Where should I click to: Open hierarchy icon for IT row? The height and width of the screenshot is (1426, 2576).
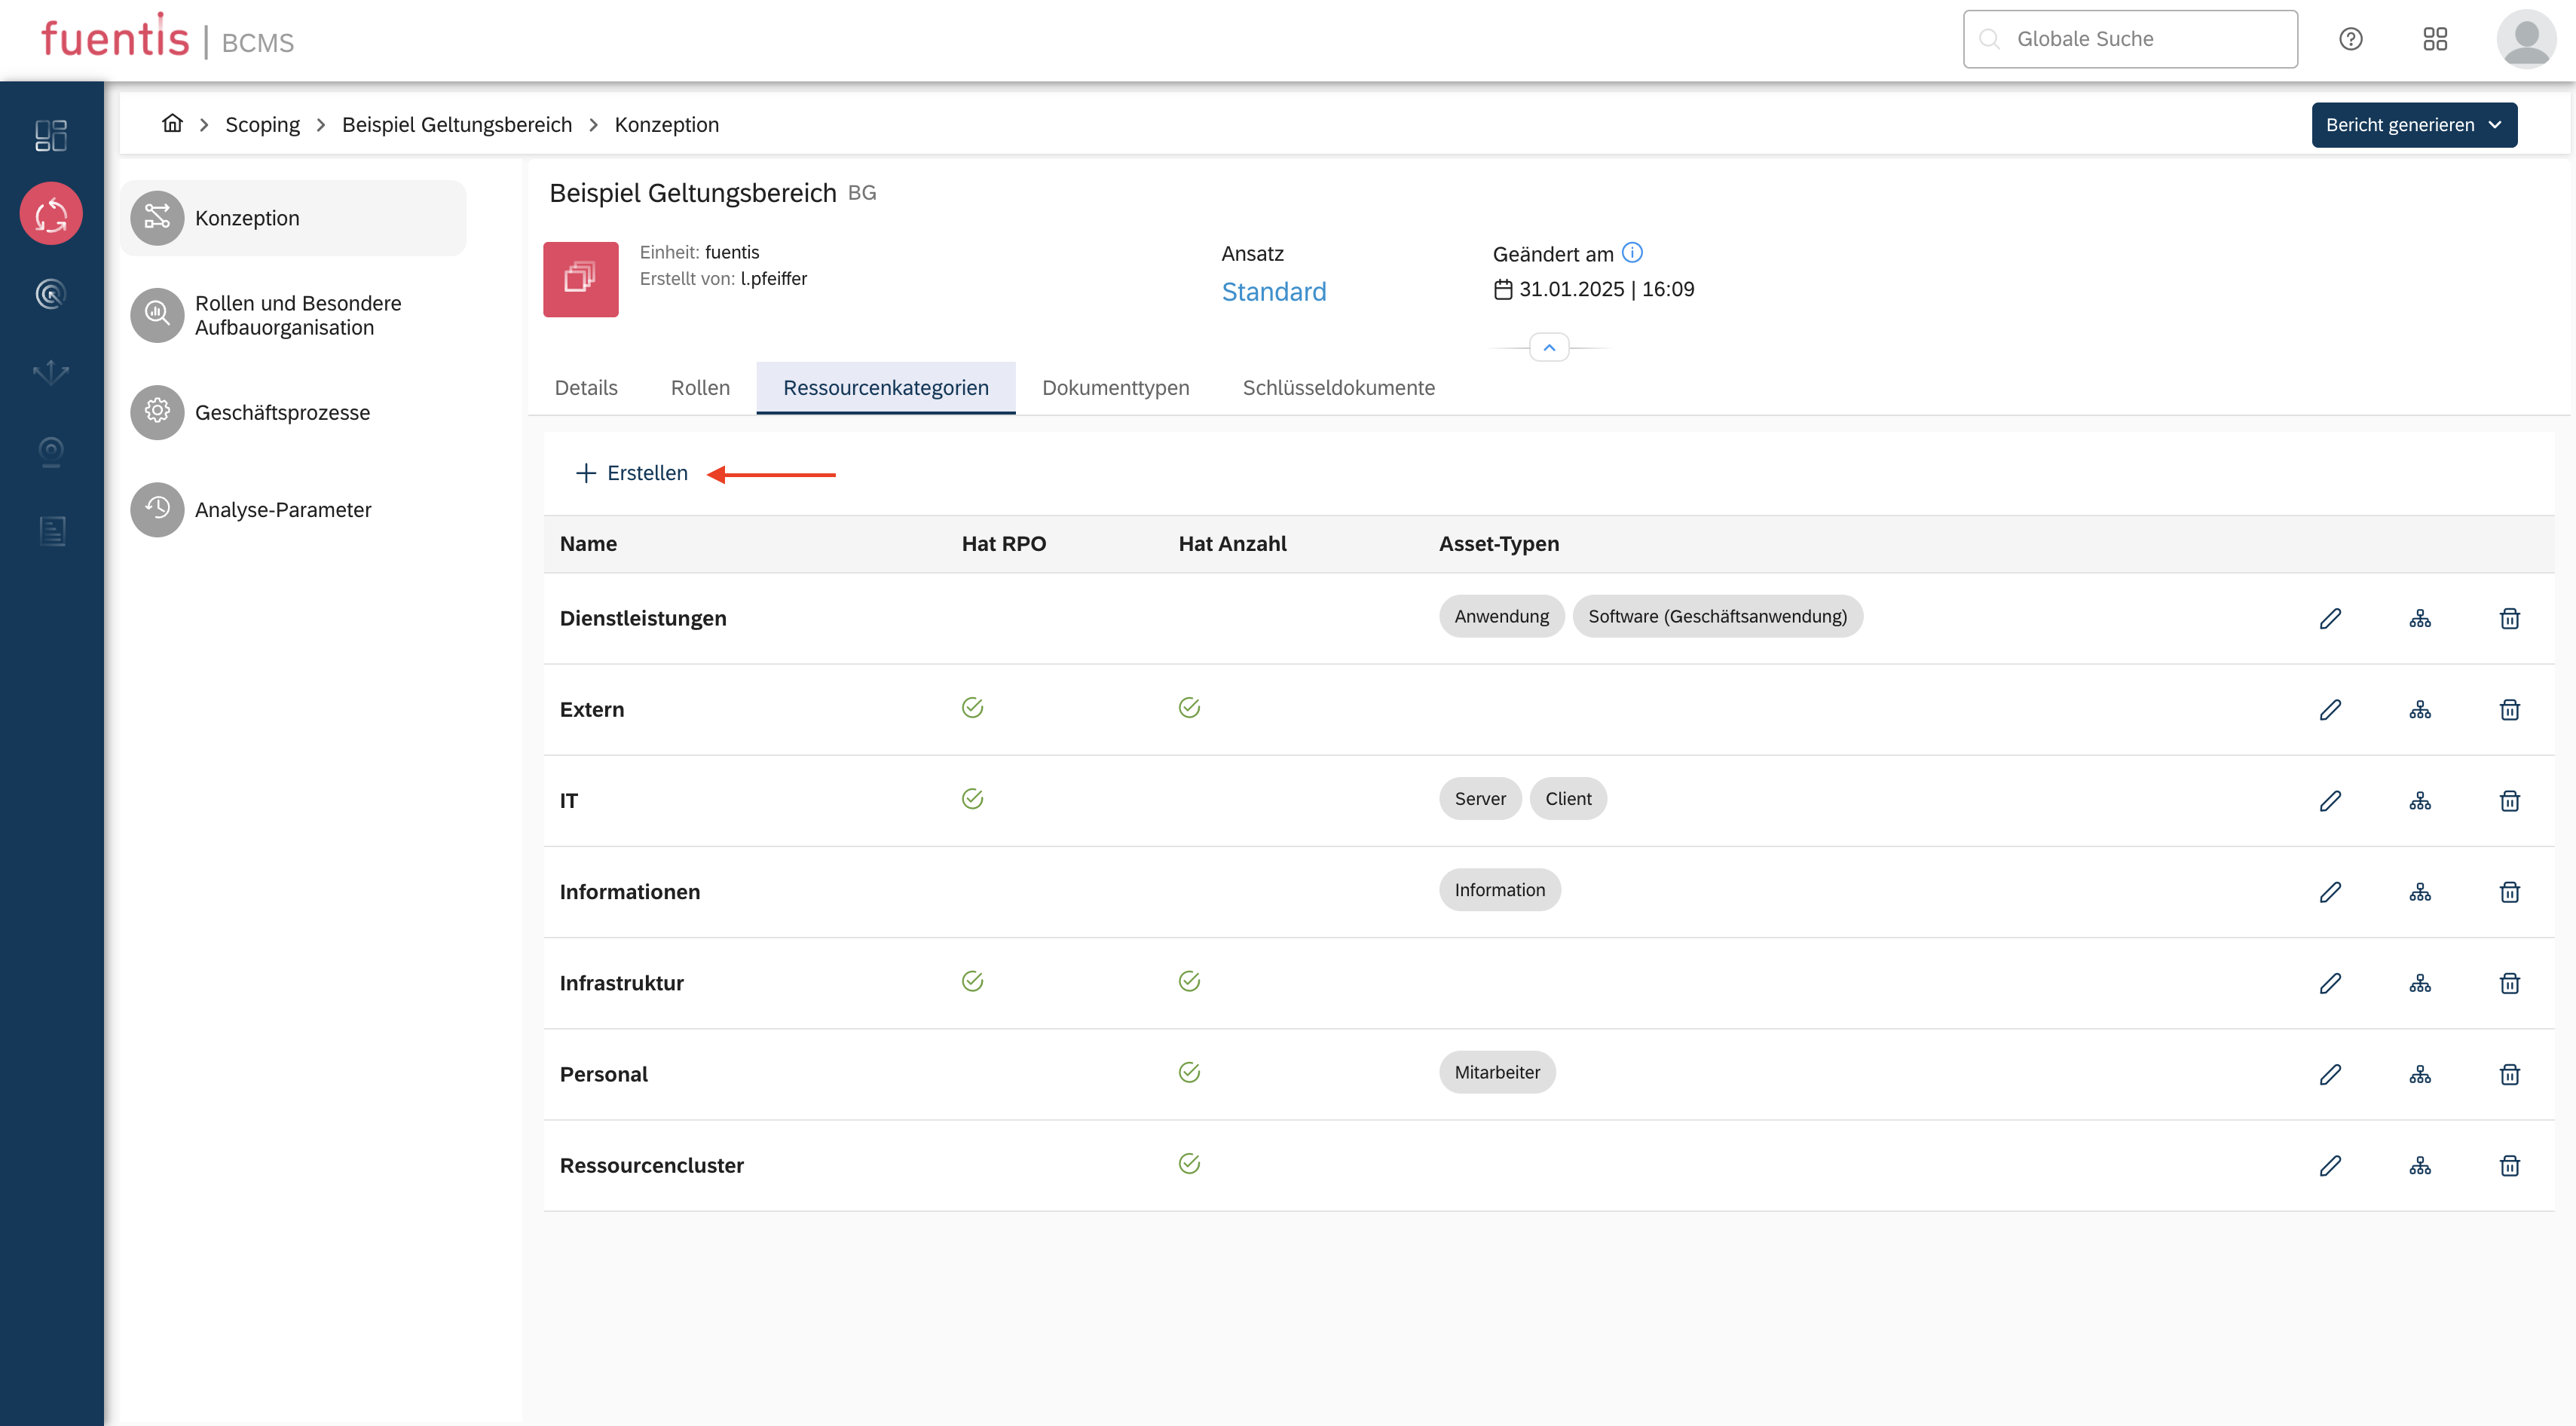(x=2419, y=800)
